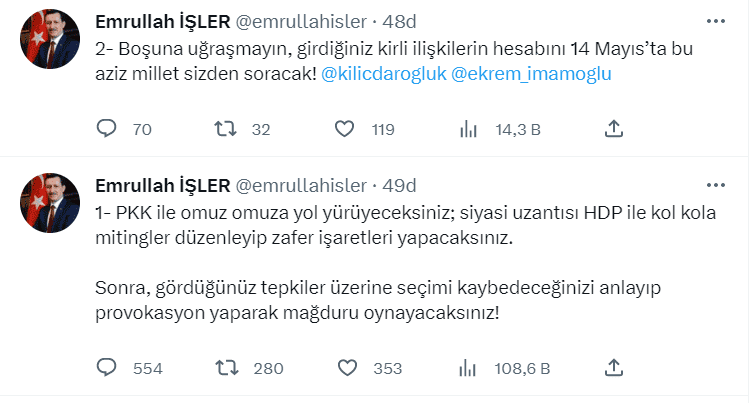View analytics showing 14,3 B views
The image size is (751, 403).
(x=467, y=128)
